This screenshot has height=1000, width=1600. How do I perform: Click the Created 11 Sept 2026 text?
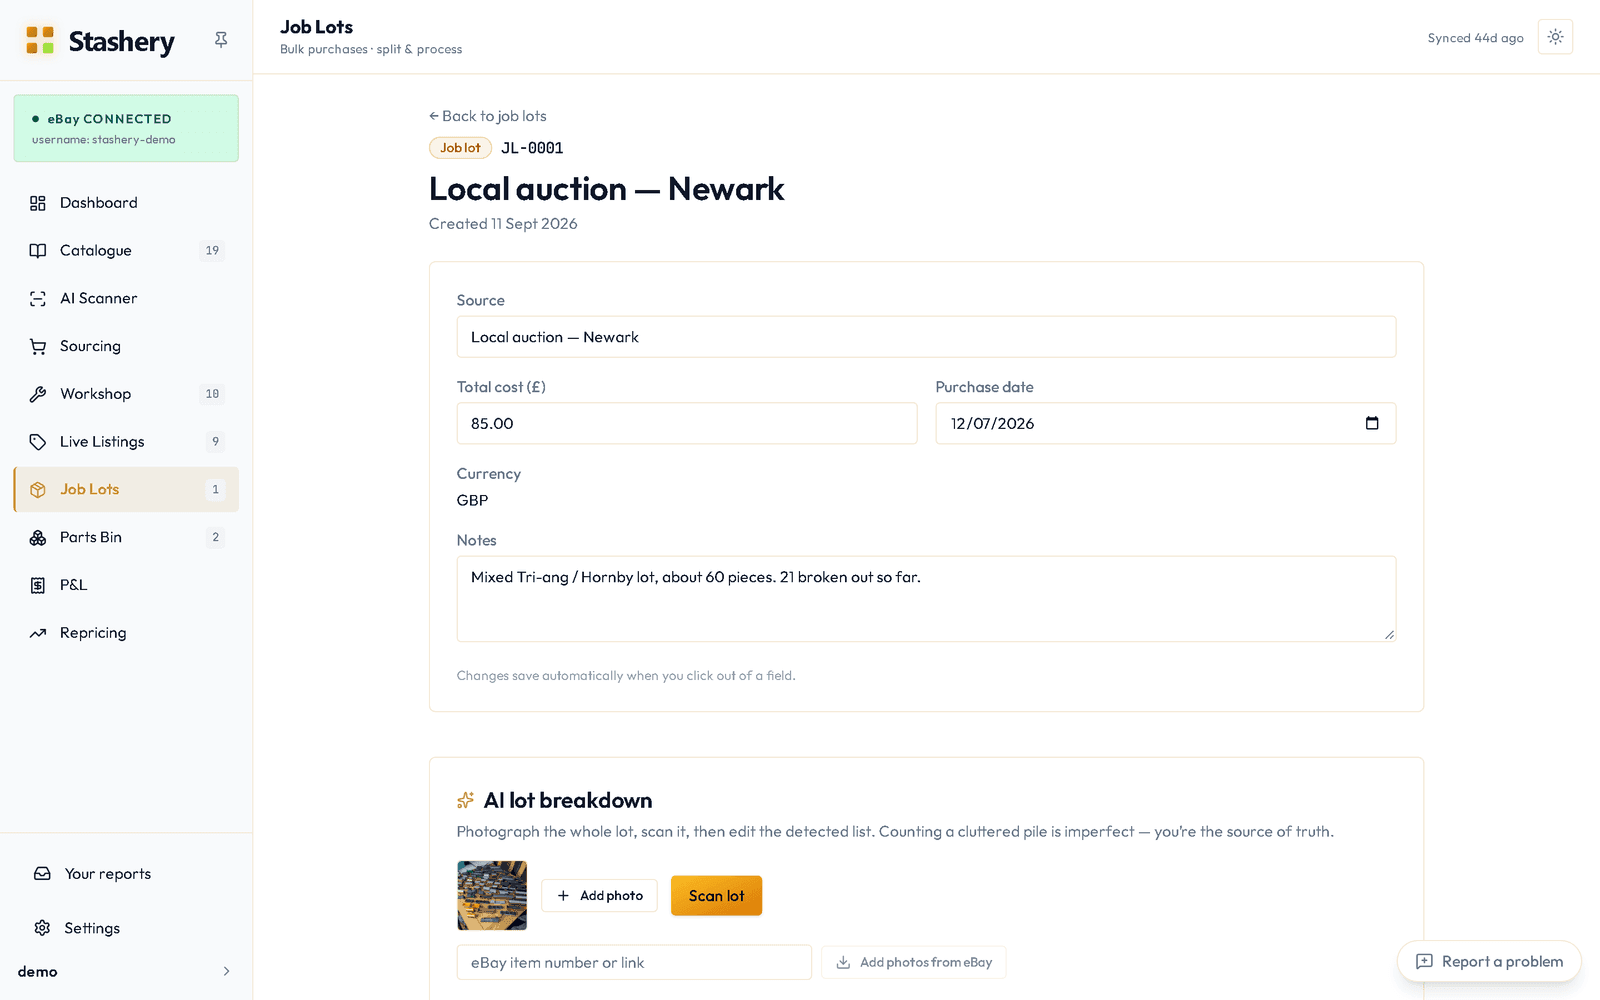pyautogui.click(x=503, y=224)
